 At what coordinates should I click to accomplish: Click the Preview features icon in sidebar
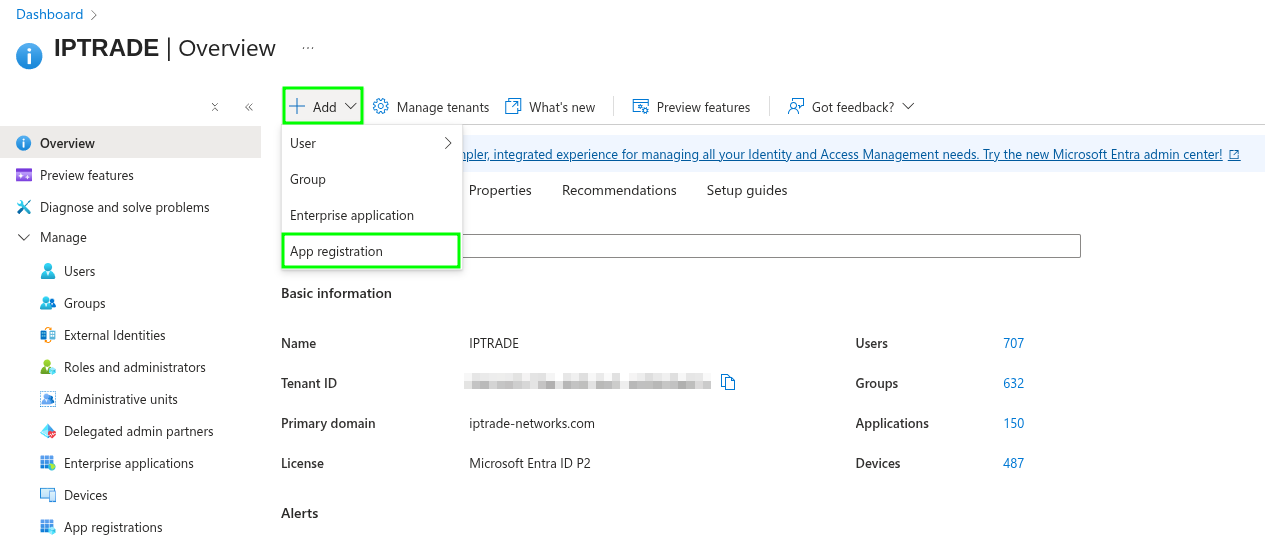pos(24,175)
